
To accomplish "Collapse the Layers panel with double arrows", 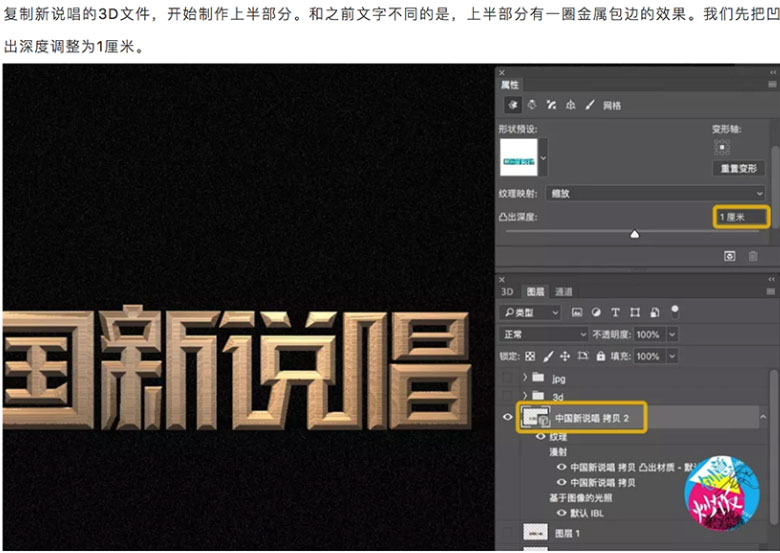I will tap(772, 279).
